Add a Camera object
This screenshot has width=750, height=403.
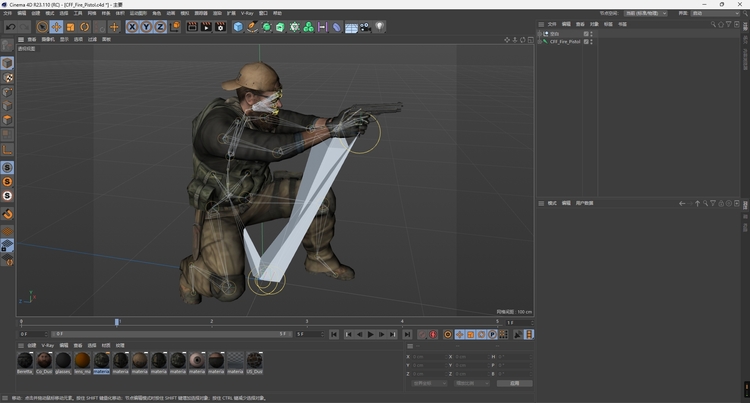pyautogui.click(x=365, y=27)
